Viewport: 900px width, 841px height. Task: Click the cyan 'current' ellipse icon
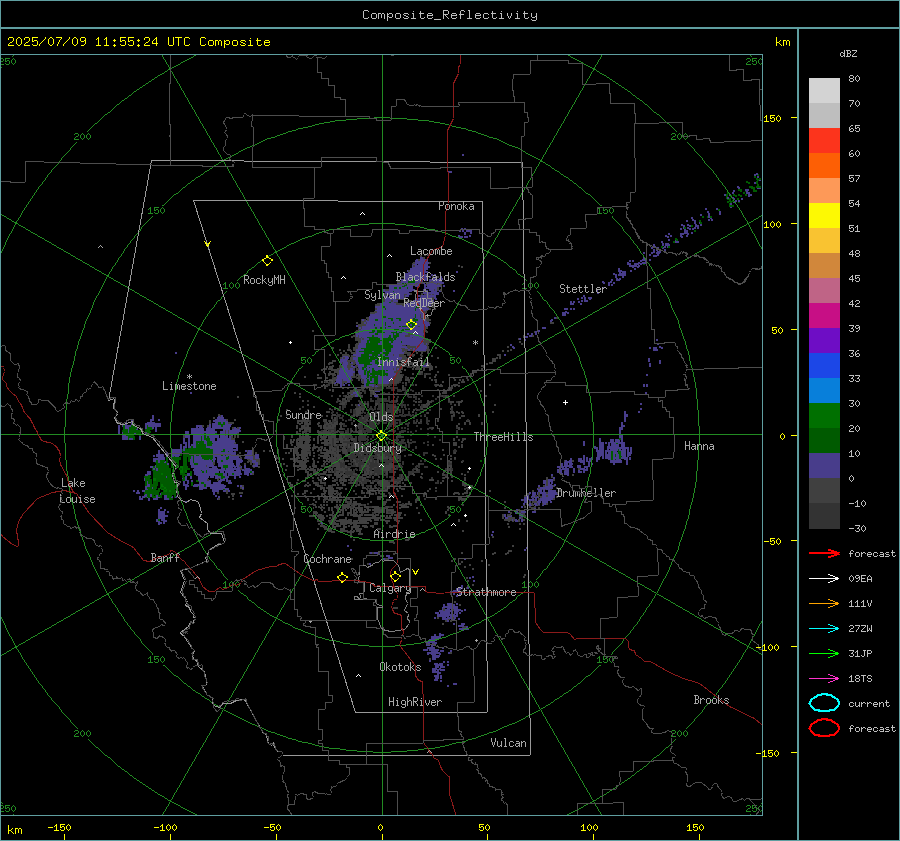pyautogui.click(x=824, y=703)
